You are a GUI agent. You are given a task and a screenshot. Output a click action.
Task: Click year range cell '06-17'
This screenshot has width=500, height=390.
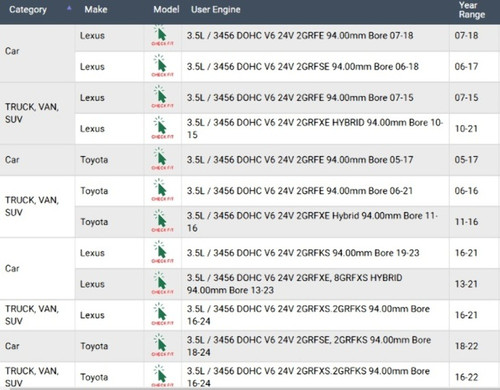point(466,66)
